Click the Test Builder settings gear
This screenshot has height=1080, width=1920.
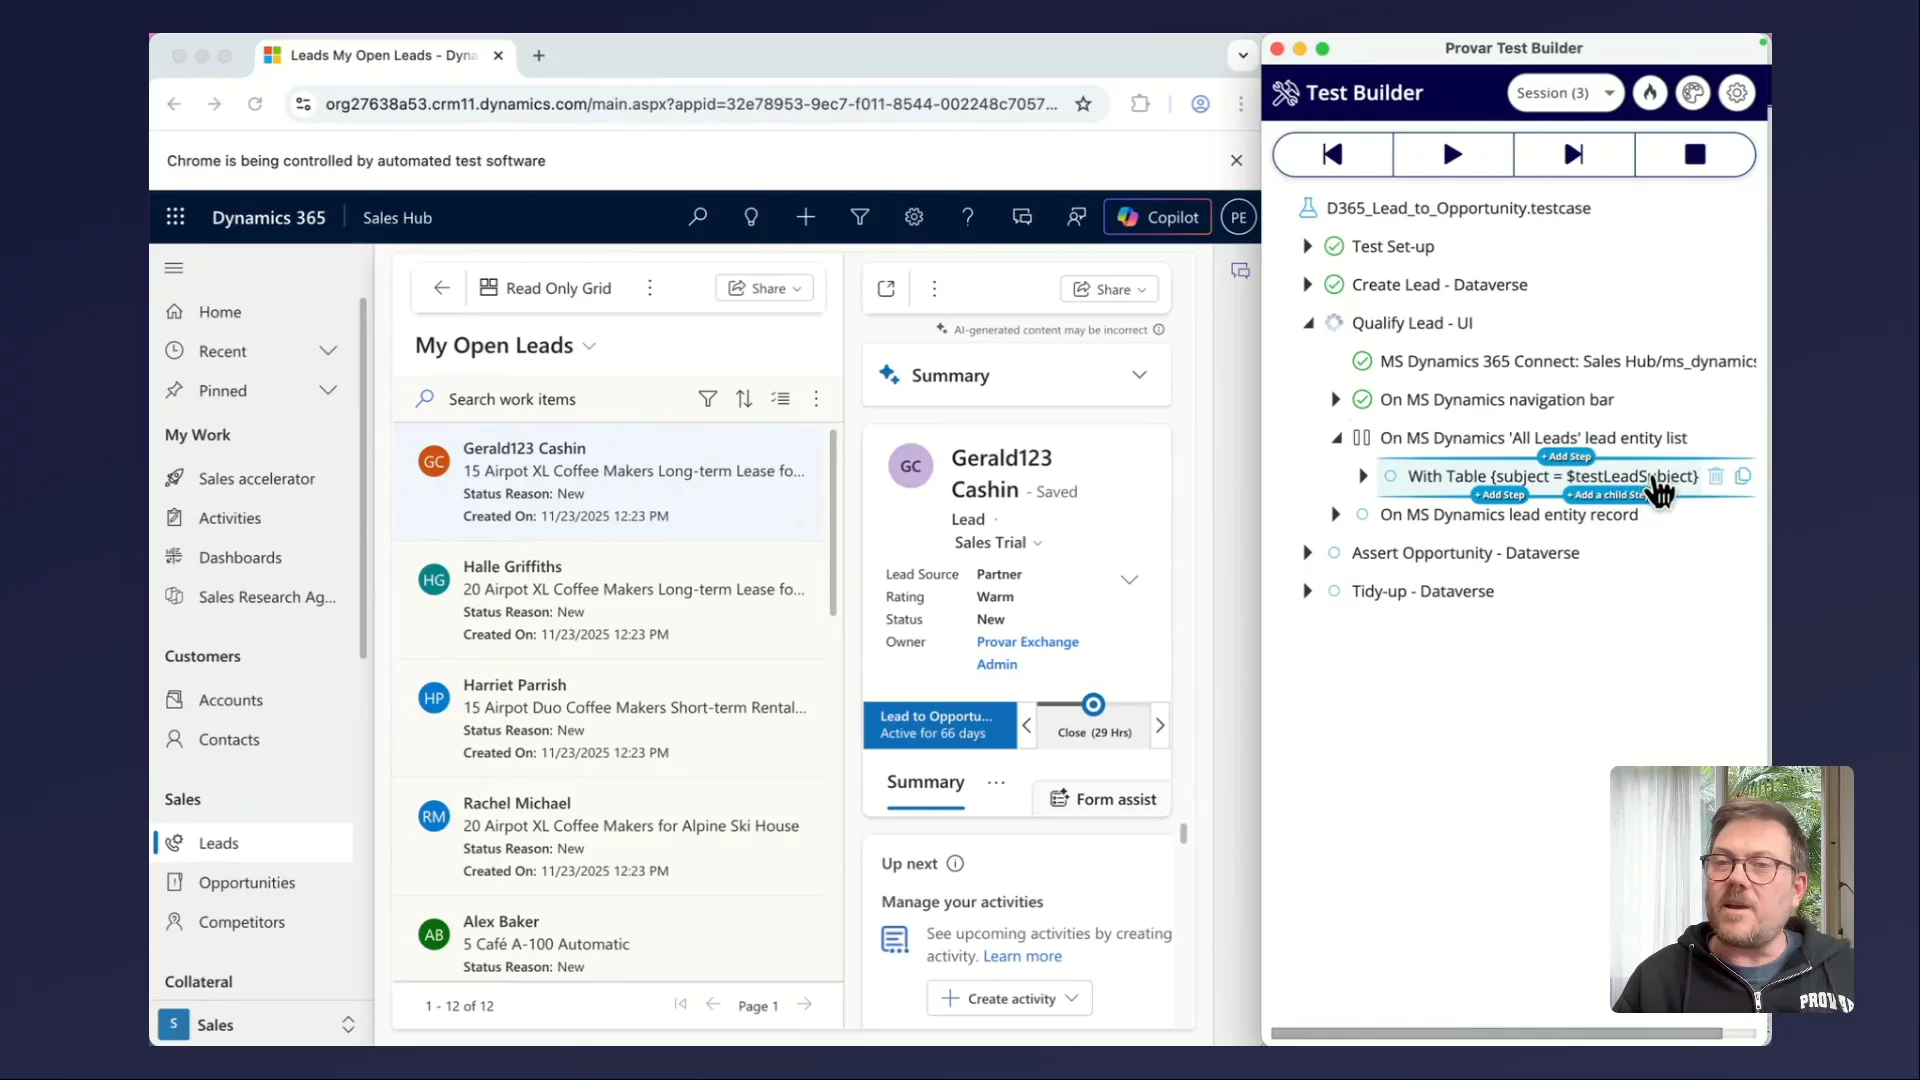click(x=1737, y=93)
